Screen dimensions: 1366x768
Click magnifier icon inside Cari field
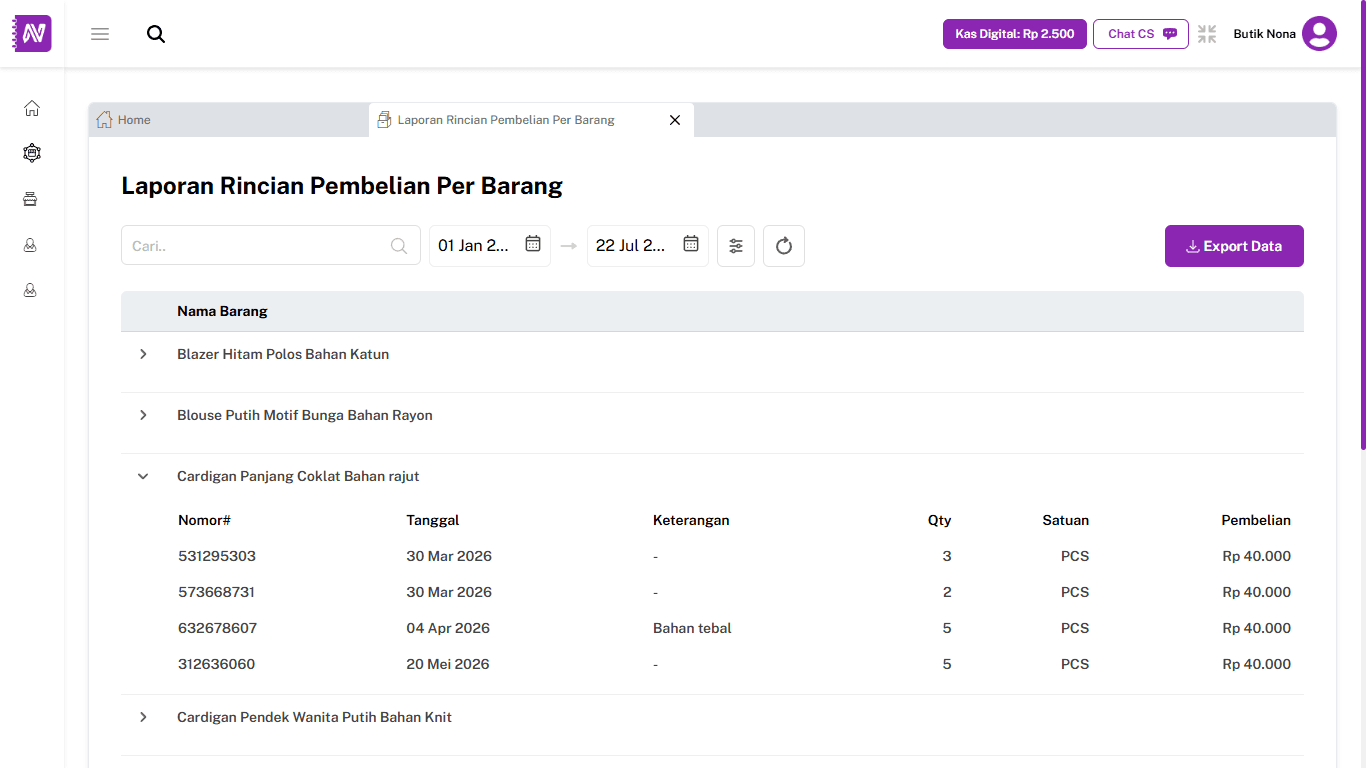[399, 246]
